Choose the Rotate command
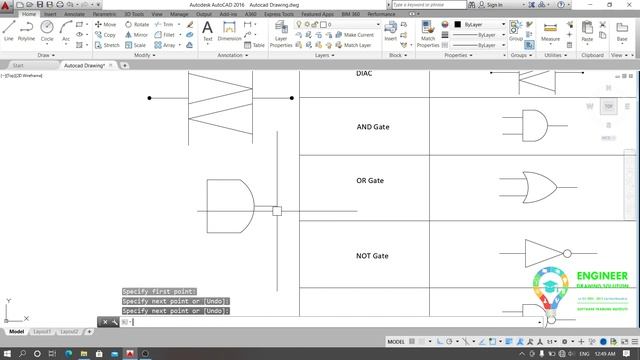This screenshot has width=640, height=360. pyautogui.click(x=137, y=24)
